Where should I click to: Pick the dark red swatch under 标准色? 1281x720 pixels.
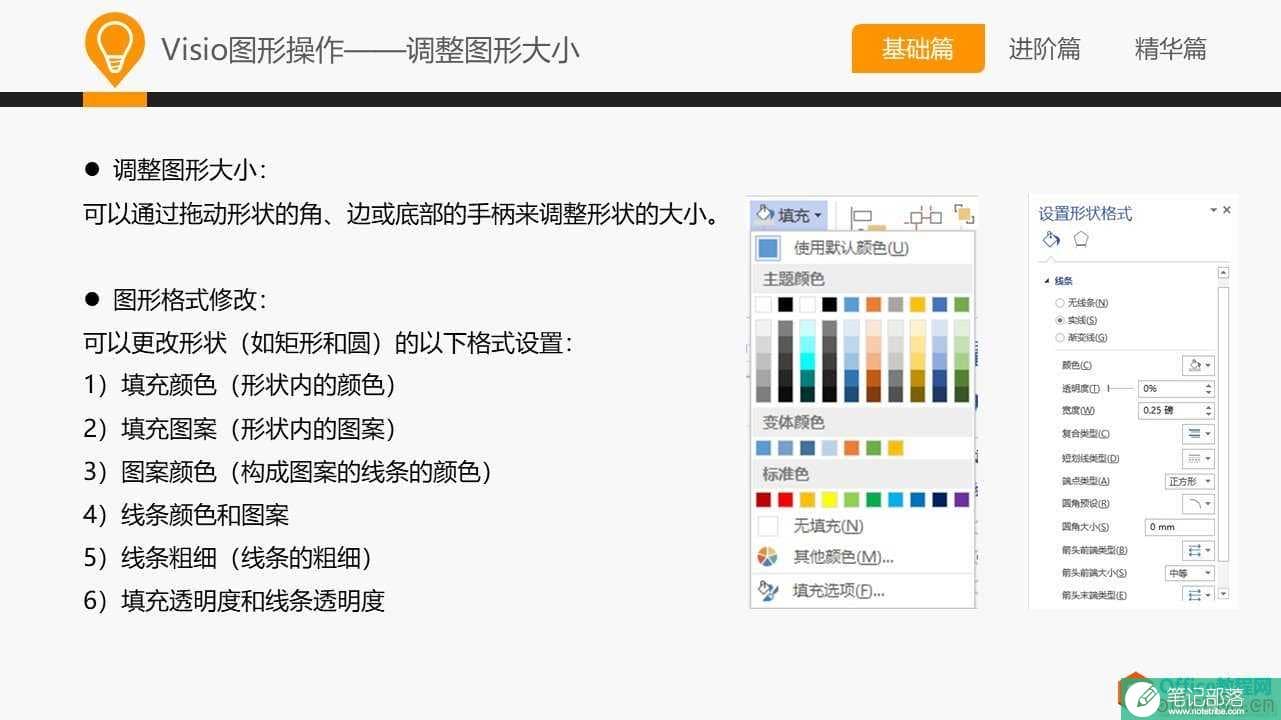(x=763, y=499)
